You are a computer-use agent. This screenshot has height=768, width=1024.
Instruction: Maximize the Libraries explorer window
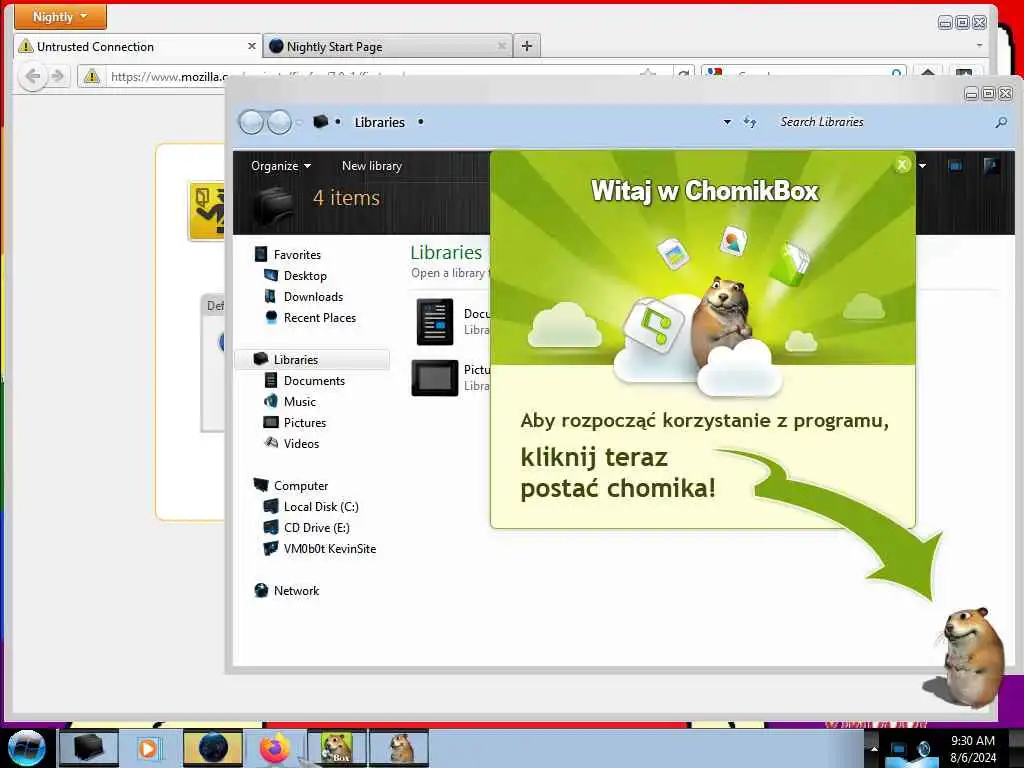tap(988, 94)
